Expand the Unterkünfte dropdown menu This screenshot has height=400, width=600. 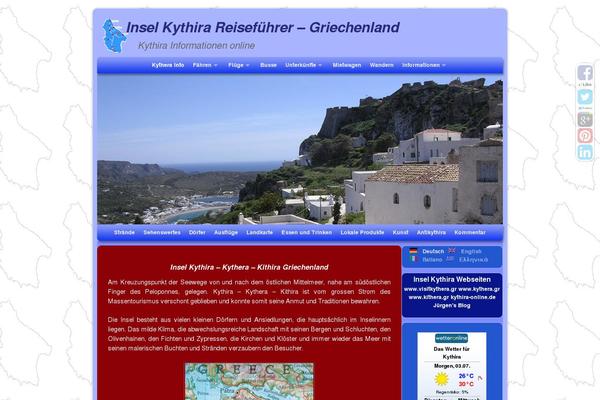(x=303, y=65)
